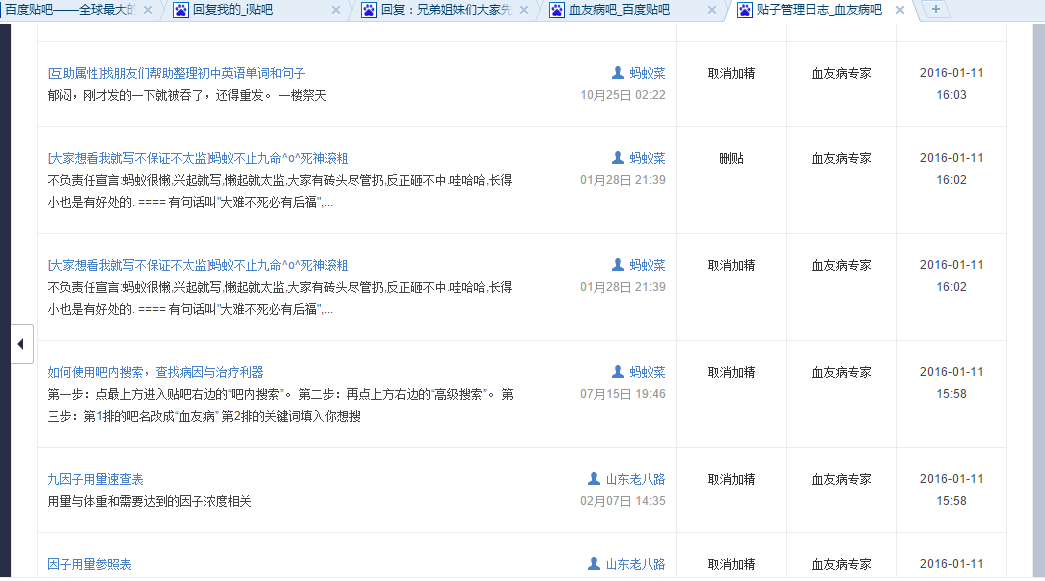The height and width of the screenshot is (581, 1045).
Task: Select the 贴子管理日志_血友病吧 tab
Action: 819,10
